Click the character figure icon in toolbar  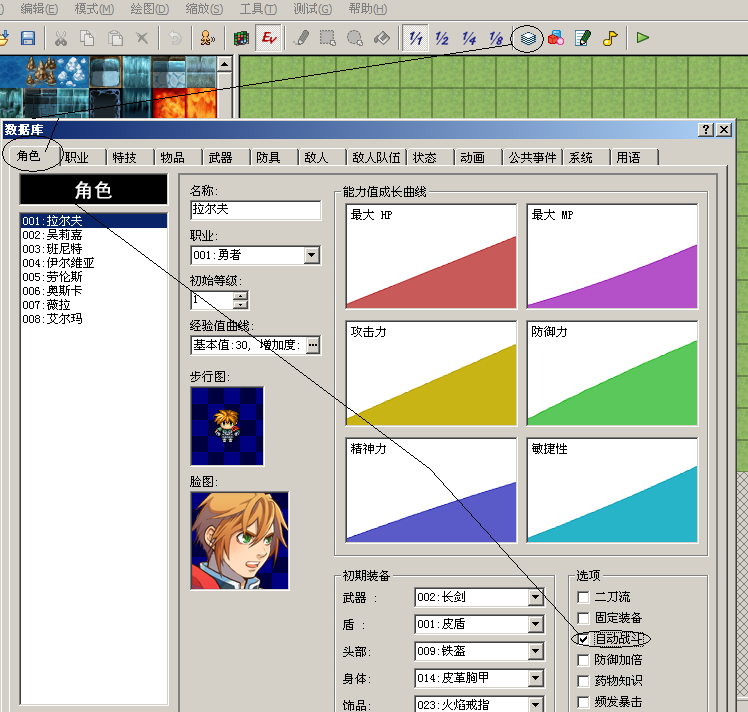pos(208,38)
